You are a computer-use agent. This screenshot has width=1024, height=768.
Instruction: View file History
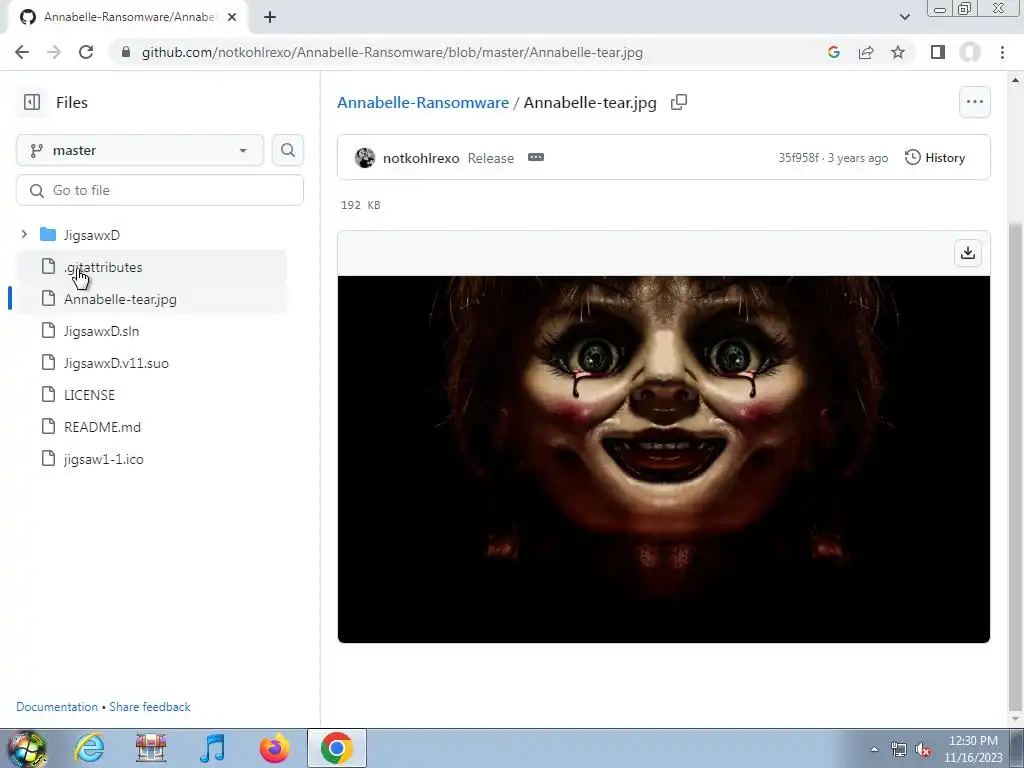[x=935, y=157]
